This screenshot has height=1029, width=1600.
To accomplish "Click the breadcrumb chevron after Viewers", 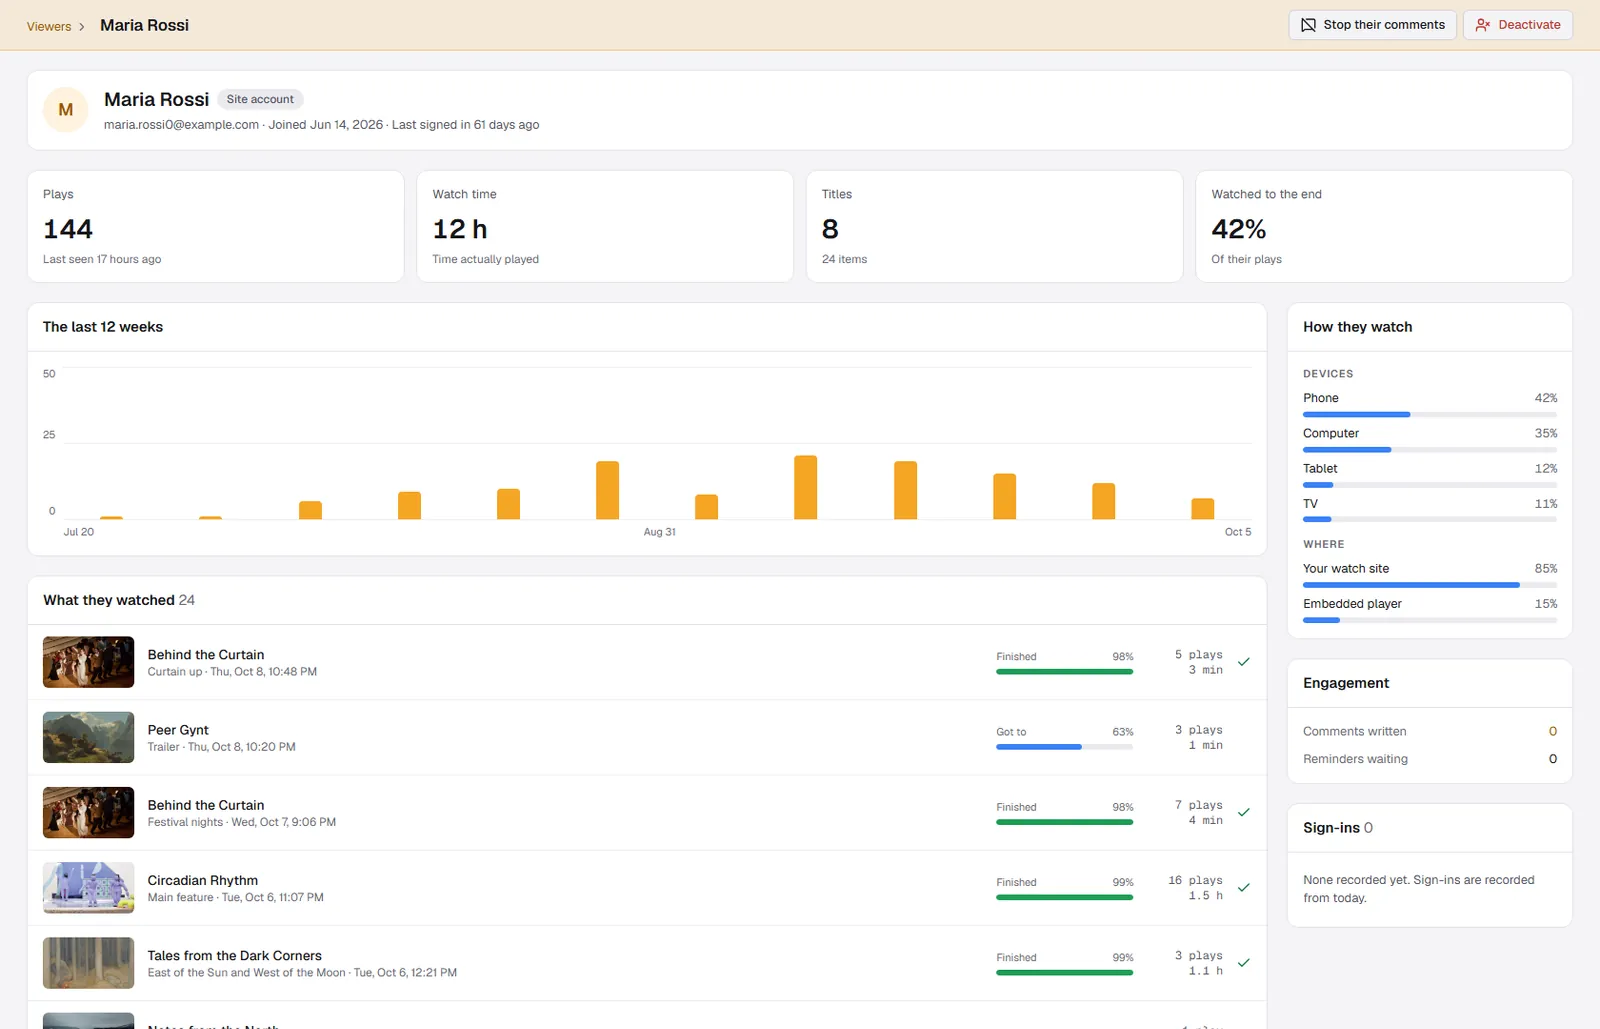I will click(x=82, y=27).
